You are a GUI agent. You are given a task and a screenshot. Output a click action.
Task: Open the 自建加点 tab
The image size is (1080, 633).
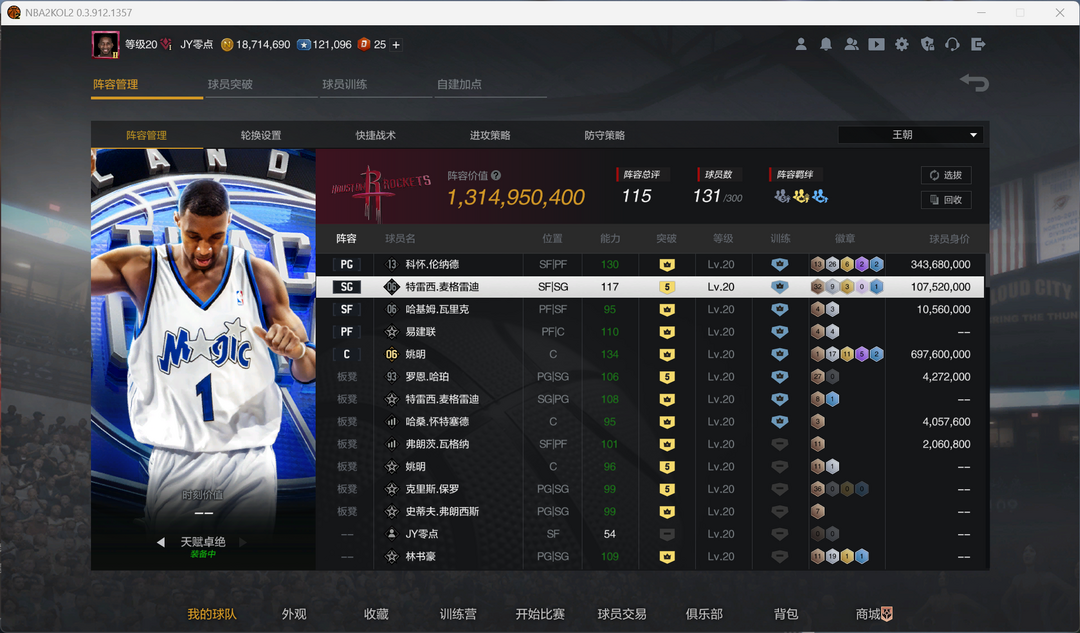[459, 84]
